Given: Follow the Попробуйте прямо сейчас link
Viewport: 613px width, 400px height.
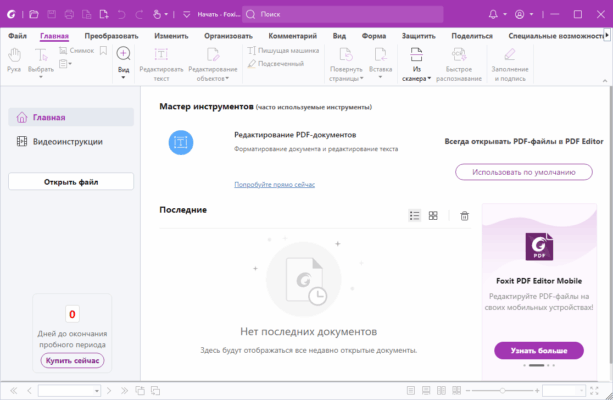Looking at the screenshot, I should click(274, 185).
